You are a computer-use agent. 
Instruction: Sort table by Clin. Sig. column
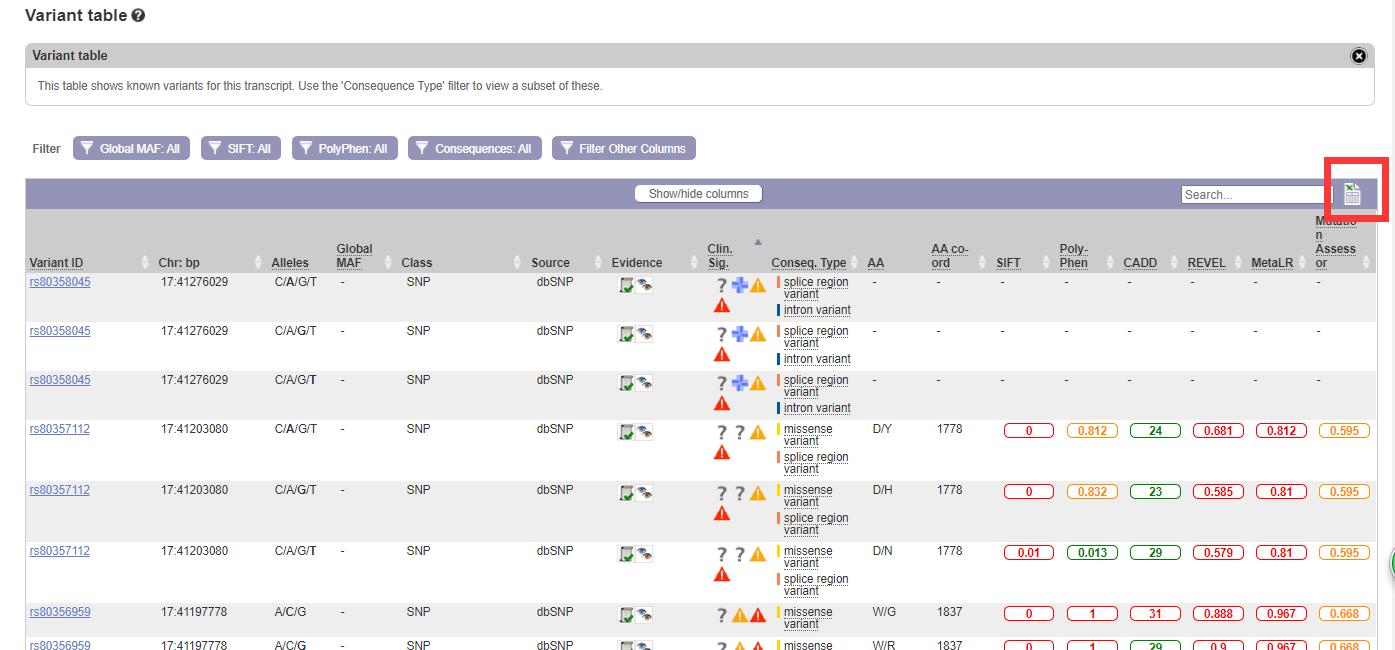pos(720,256)
